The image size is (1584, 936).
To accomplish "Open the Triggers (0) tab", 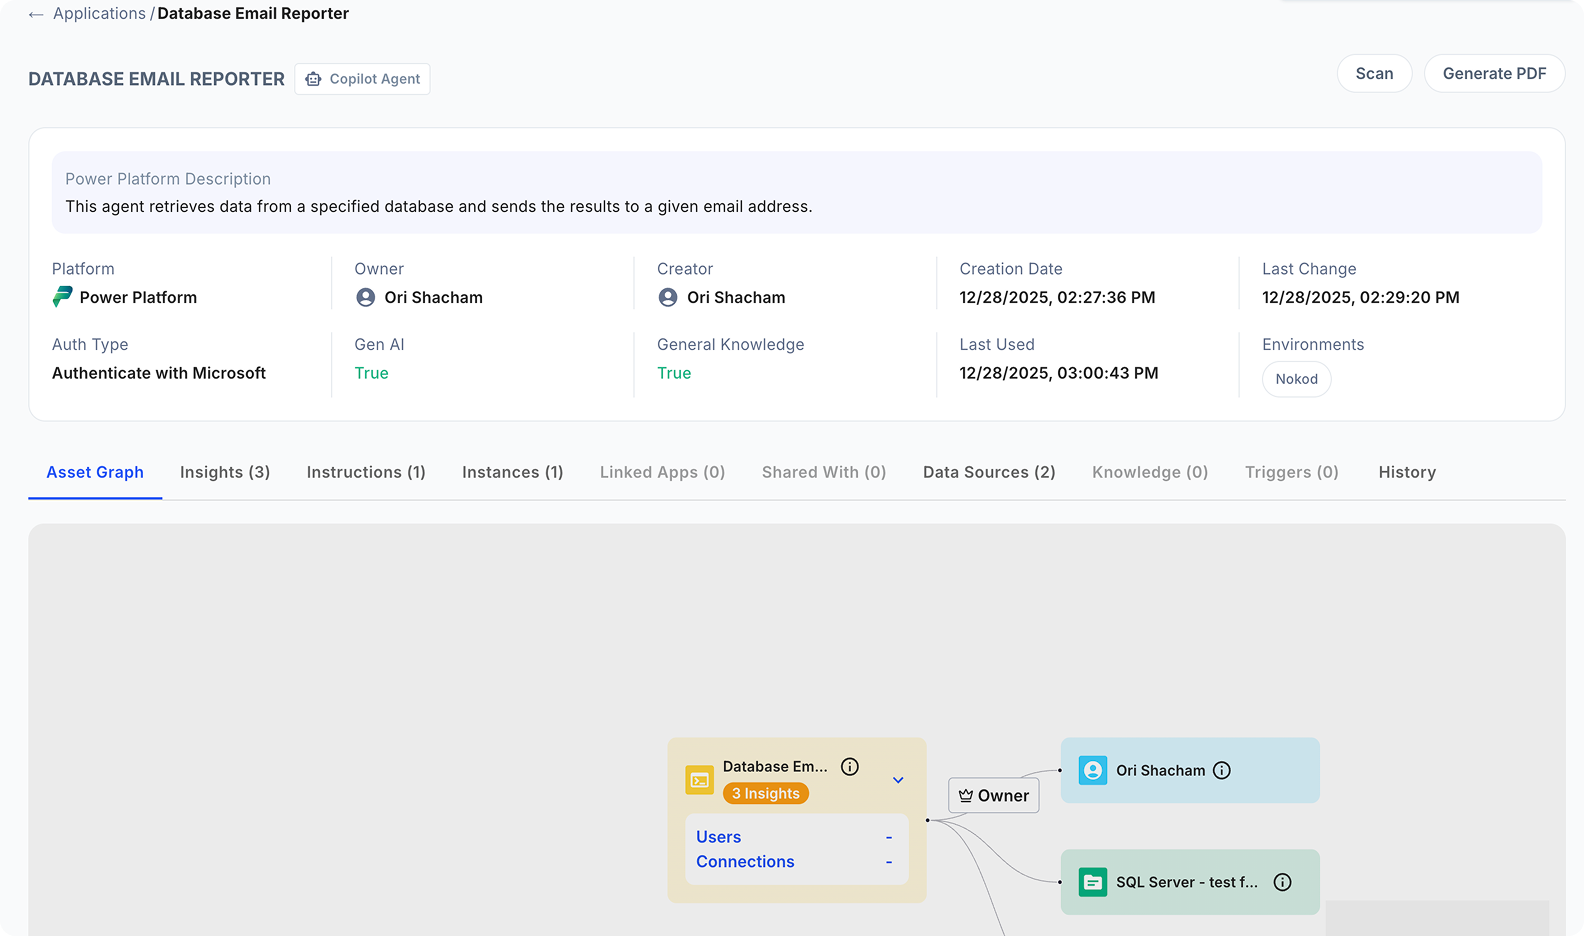I will tap(1291, 472).
